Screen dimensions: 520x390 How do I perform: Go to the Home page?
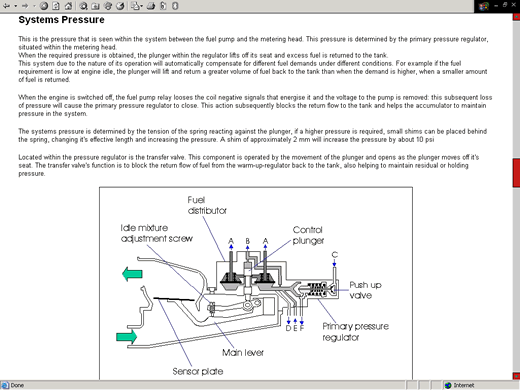[68, 6]
